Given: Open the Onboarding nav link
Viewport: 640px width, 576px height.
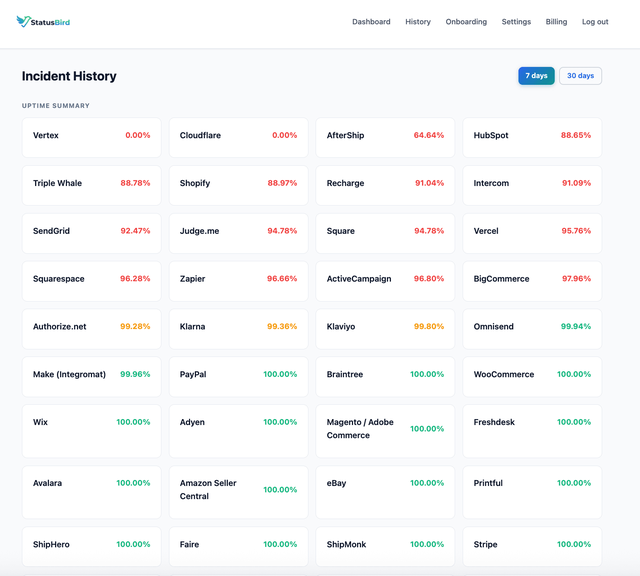Looking at the screenshot, I should [x=466, y=22].
